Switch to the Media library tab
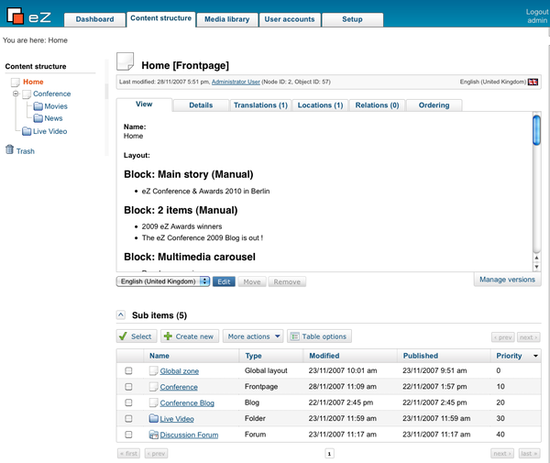 tap(227, 20)
